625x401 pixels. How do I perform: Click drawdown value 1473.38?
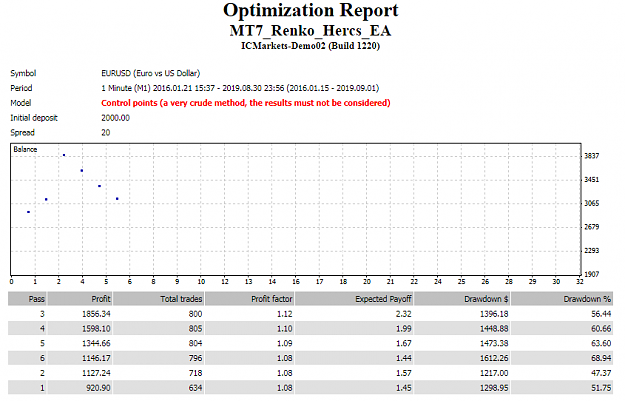494,344
